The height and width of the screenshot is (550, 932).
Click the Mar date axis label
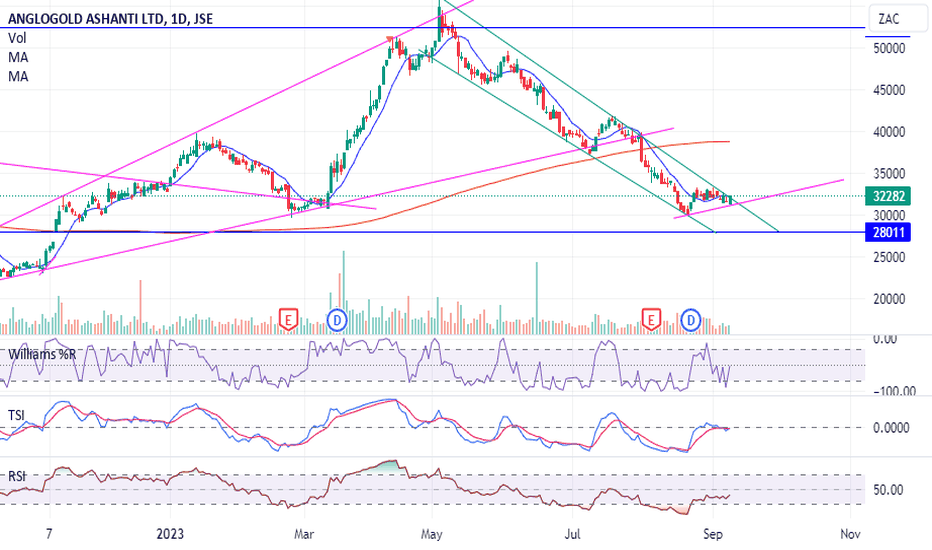(304, 534)
